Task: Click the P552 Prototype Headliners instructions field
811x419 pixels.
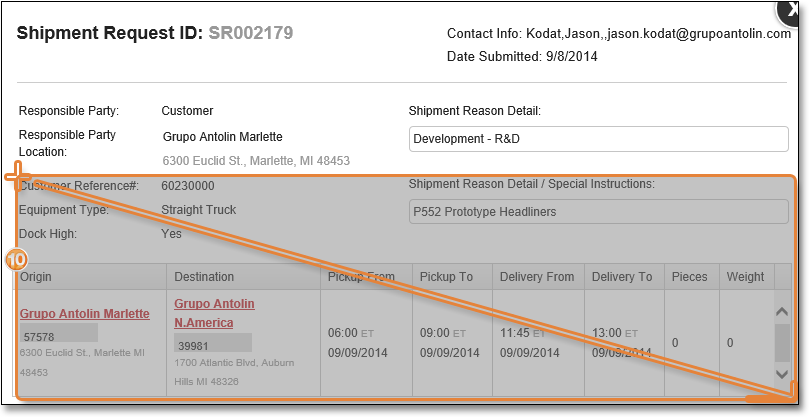Action: click(x=598, y=212)
